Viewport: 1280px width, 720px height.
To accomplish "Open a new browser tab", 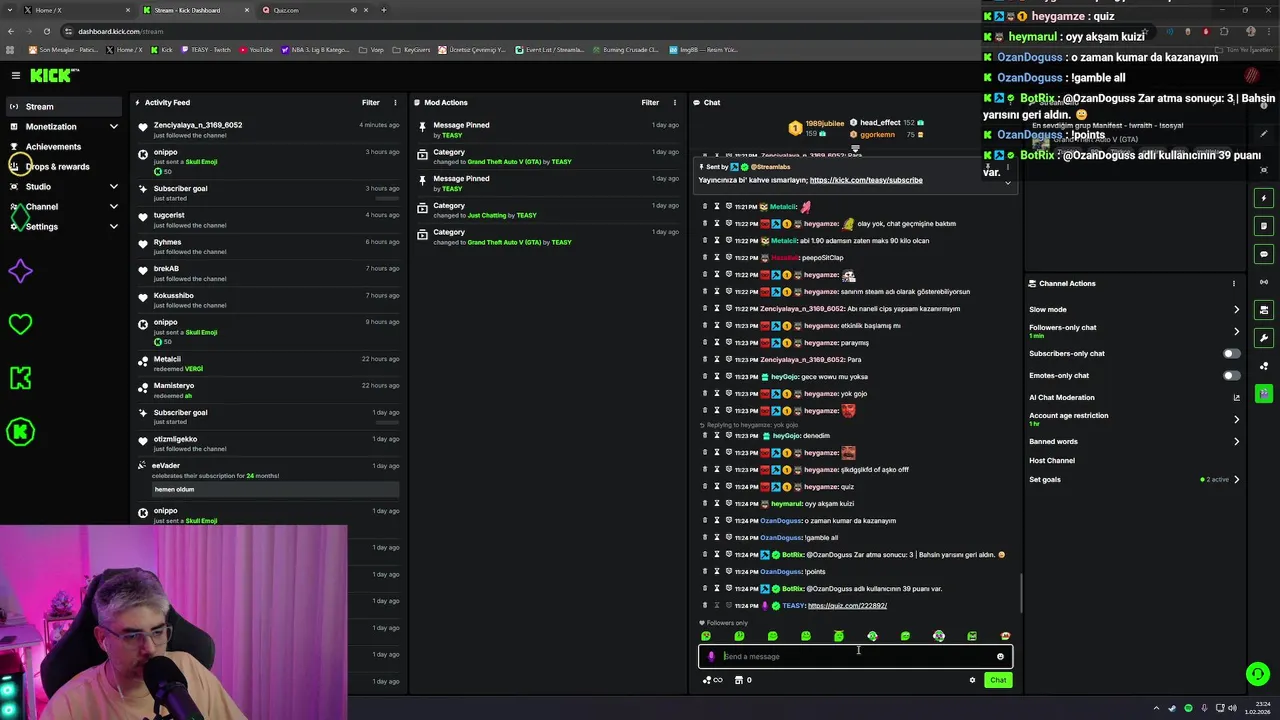I will [384, 10].
